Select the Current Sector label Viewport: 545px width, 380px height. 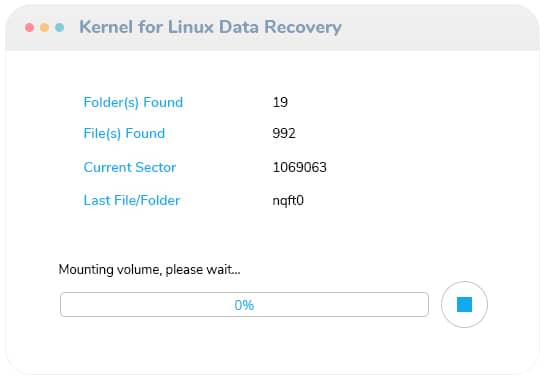pos(130,167)
